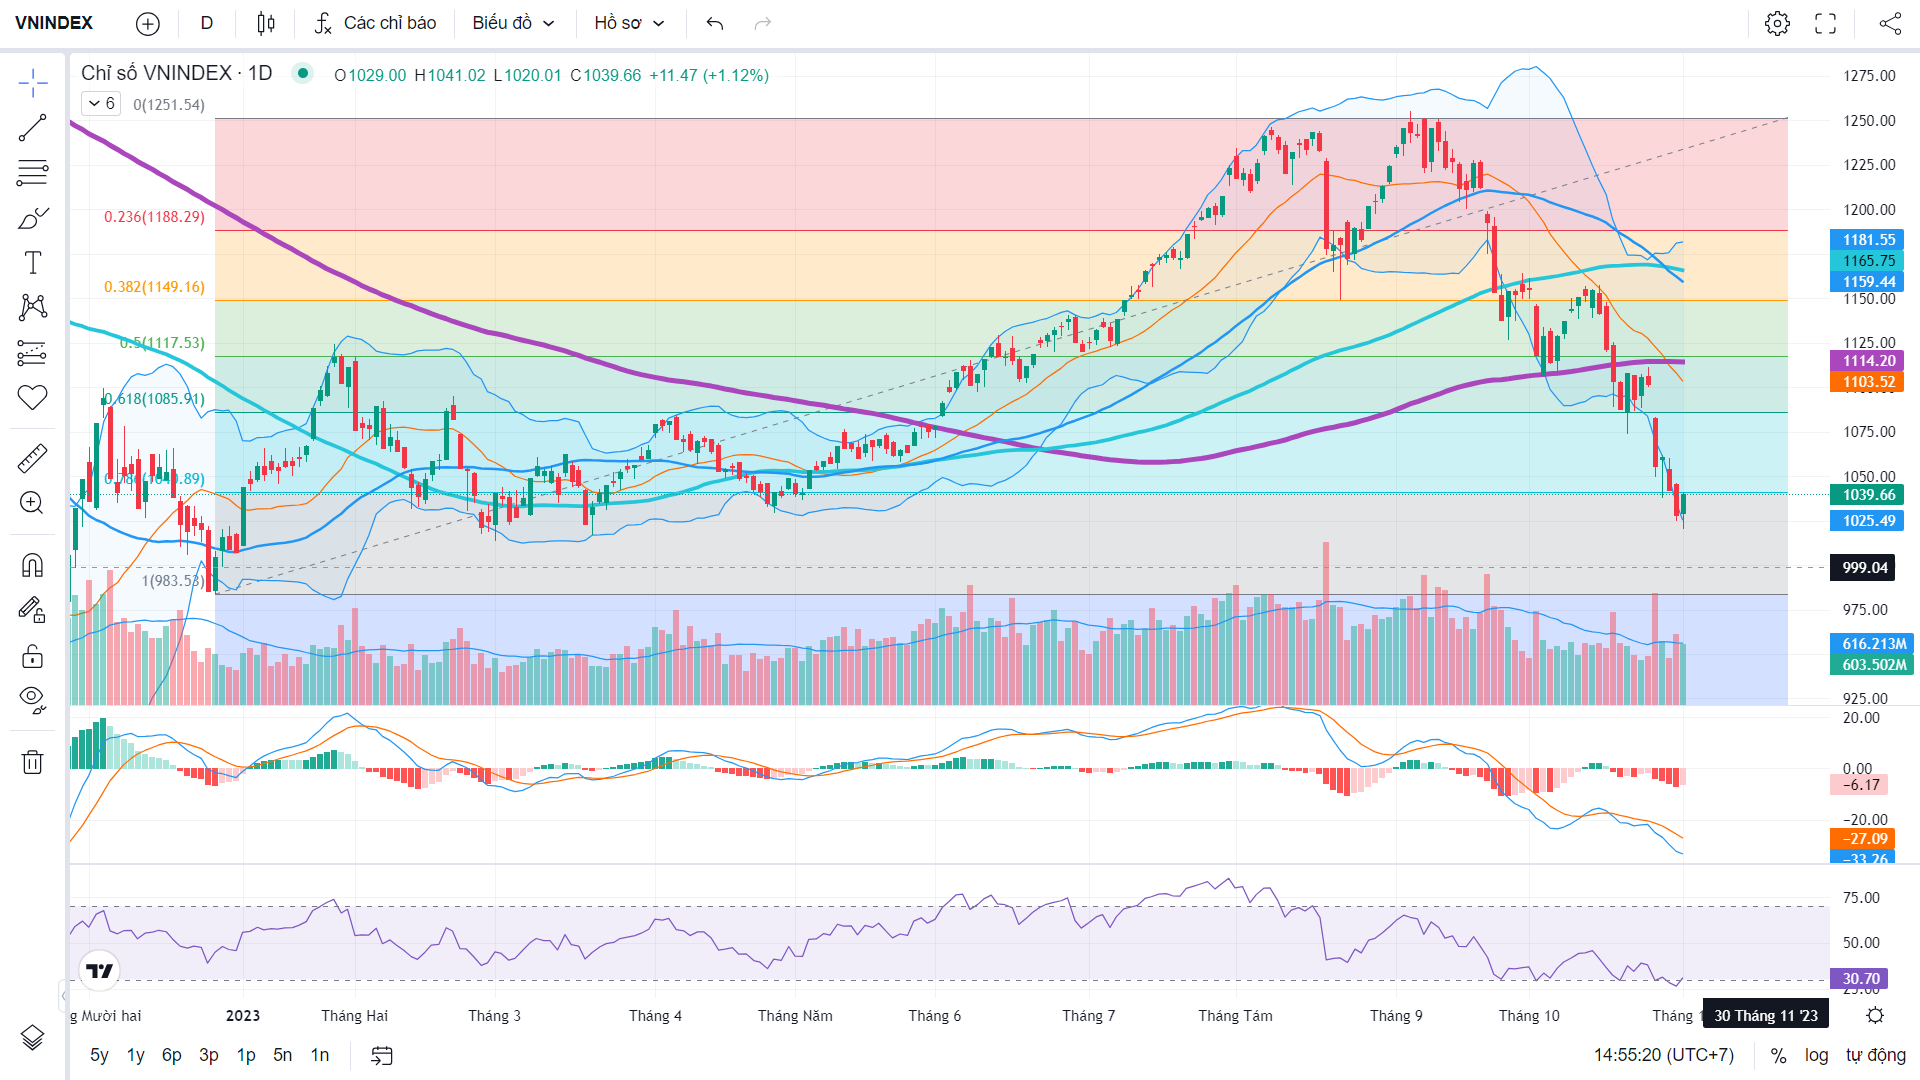Image resolution: width=1920 pixels, height=1080 pixels.
Task: Select the Fibonacci retracement tool
Action: [32, 173]
